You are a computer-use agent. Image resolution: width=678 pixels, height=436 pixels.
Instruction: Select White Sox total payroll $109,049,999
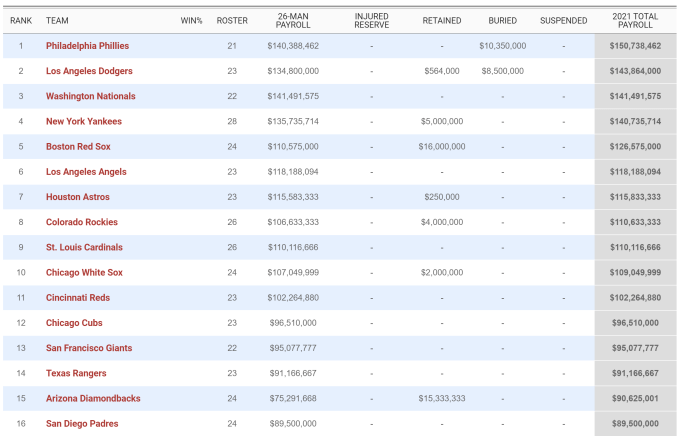[x=635, y=272]
